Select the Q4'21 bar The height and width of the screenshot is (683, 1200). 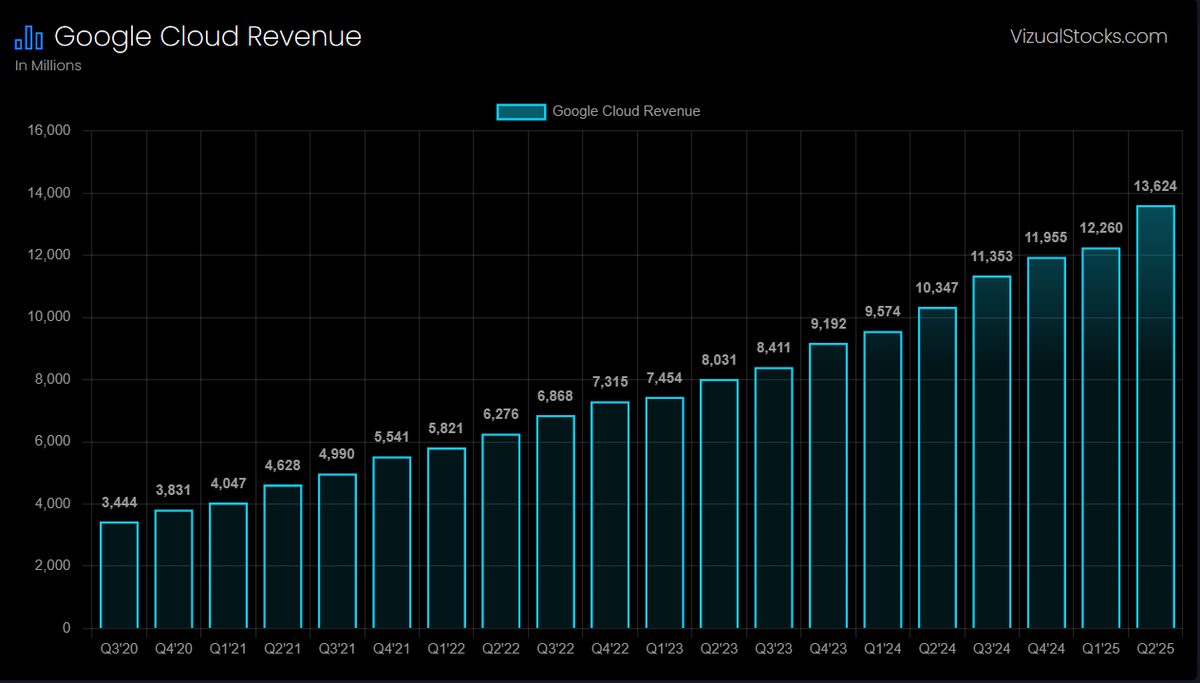[392, 543]
